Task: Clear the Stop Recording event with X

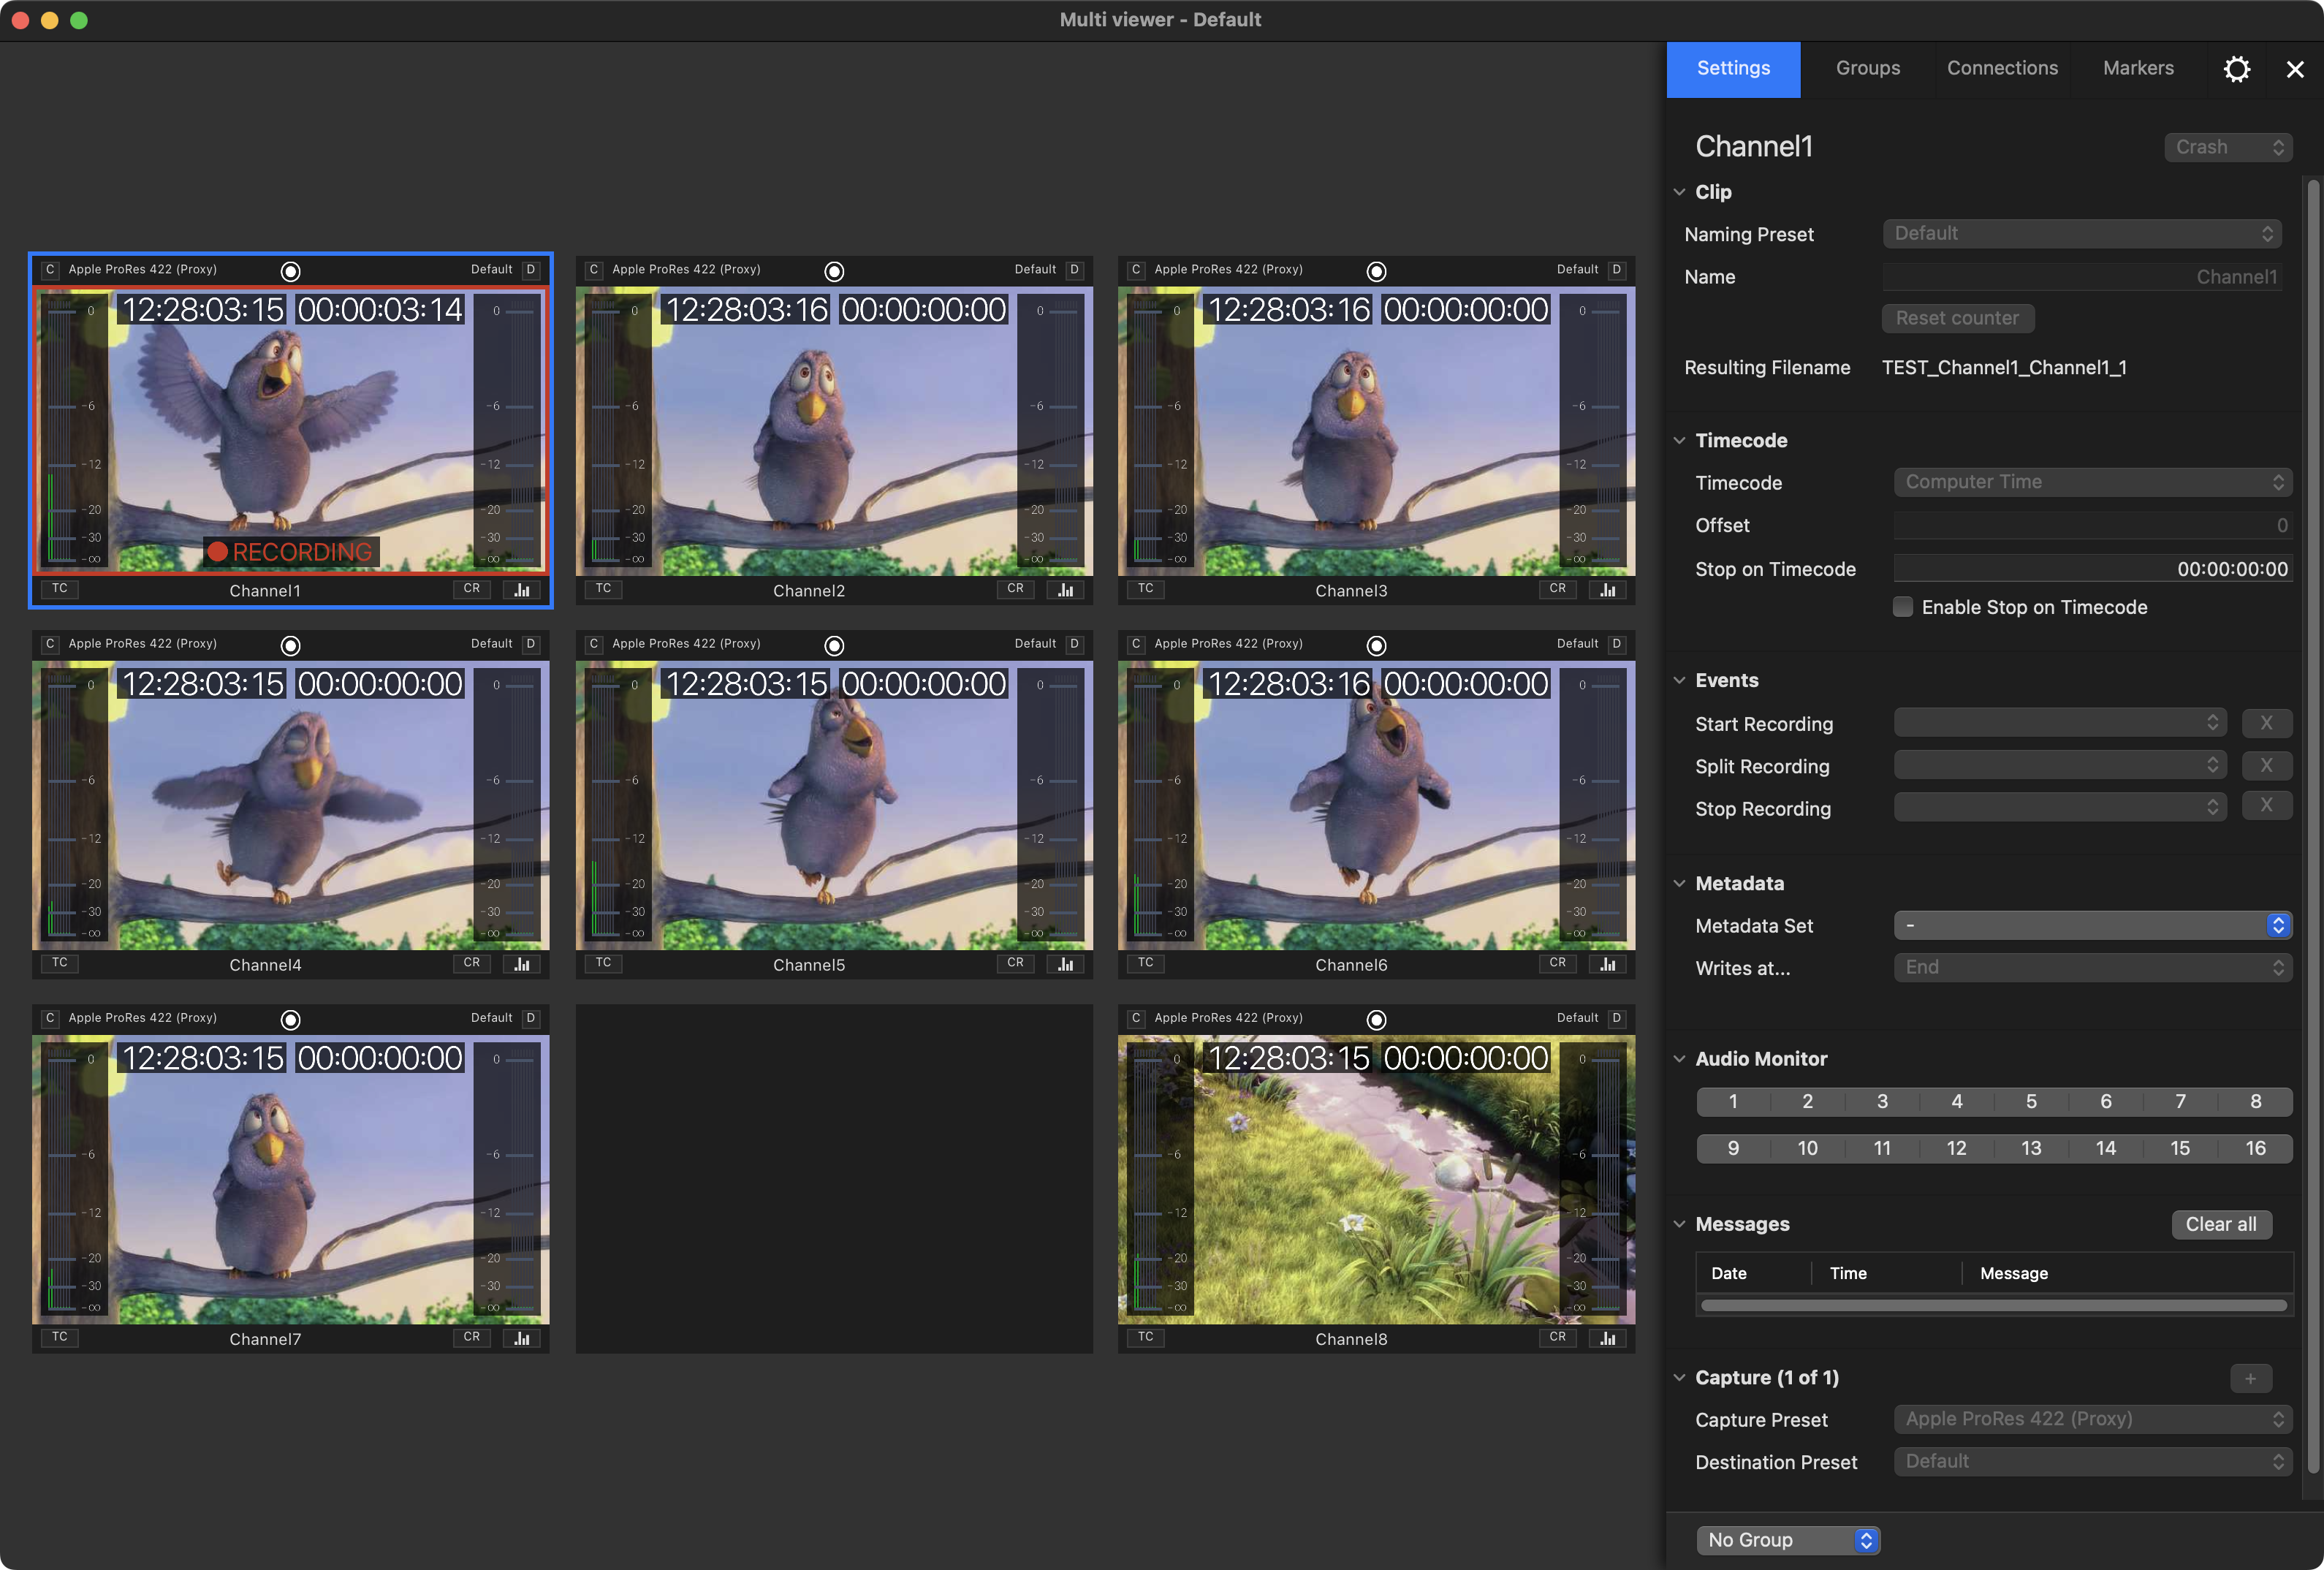Action: (x=2266, y=805)
